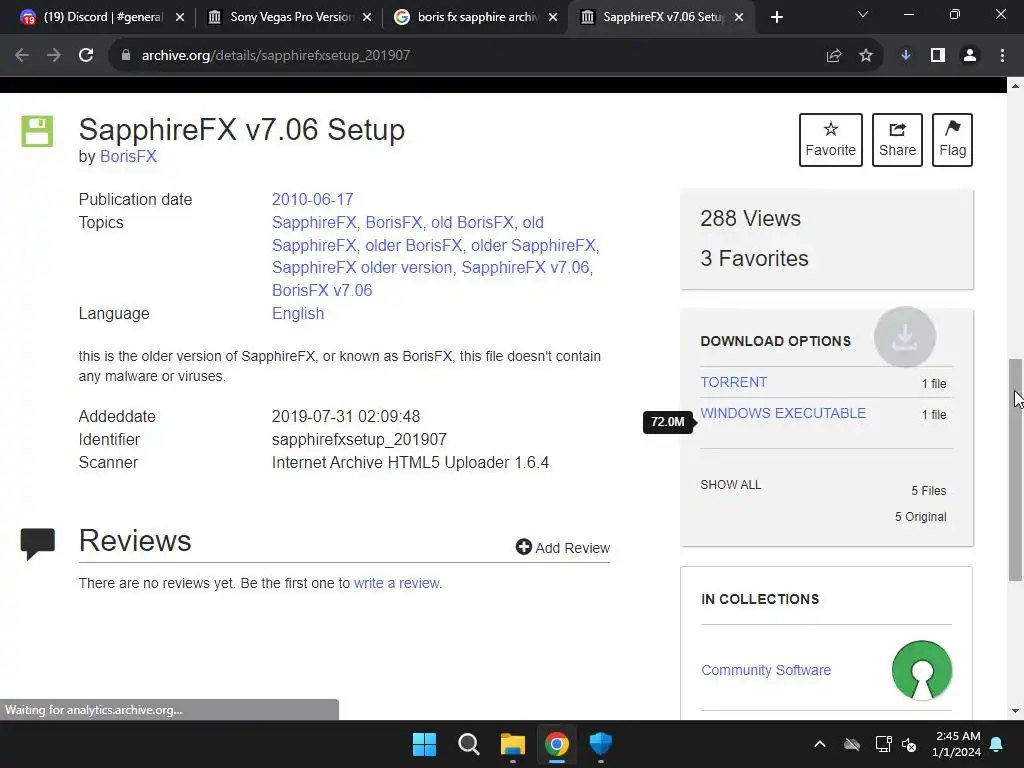Click the 3 Favorites text
The height and width of the screenshot is (768, 1024).
click(754, 259)
